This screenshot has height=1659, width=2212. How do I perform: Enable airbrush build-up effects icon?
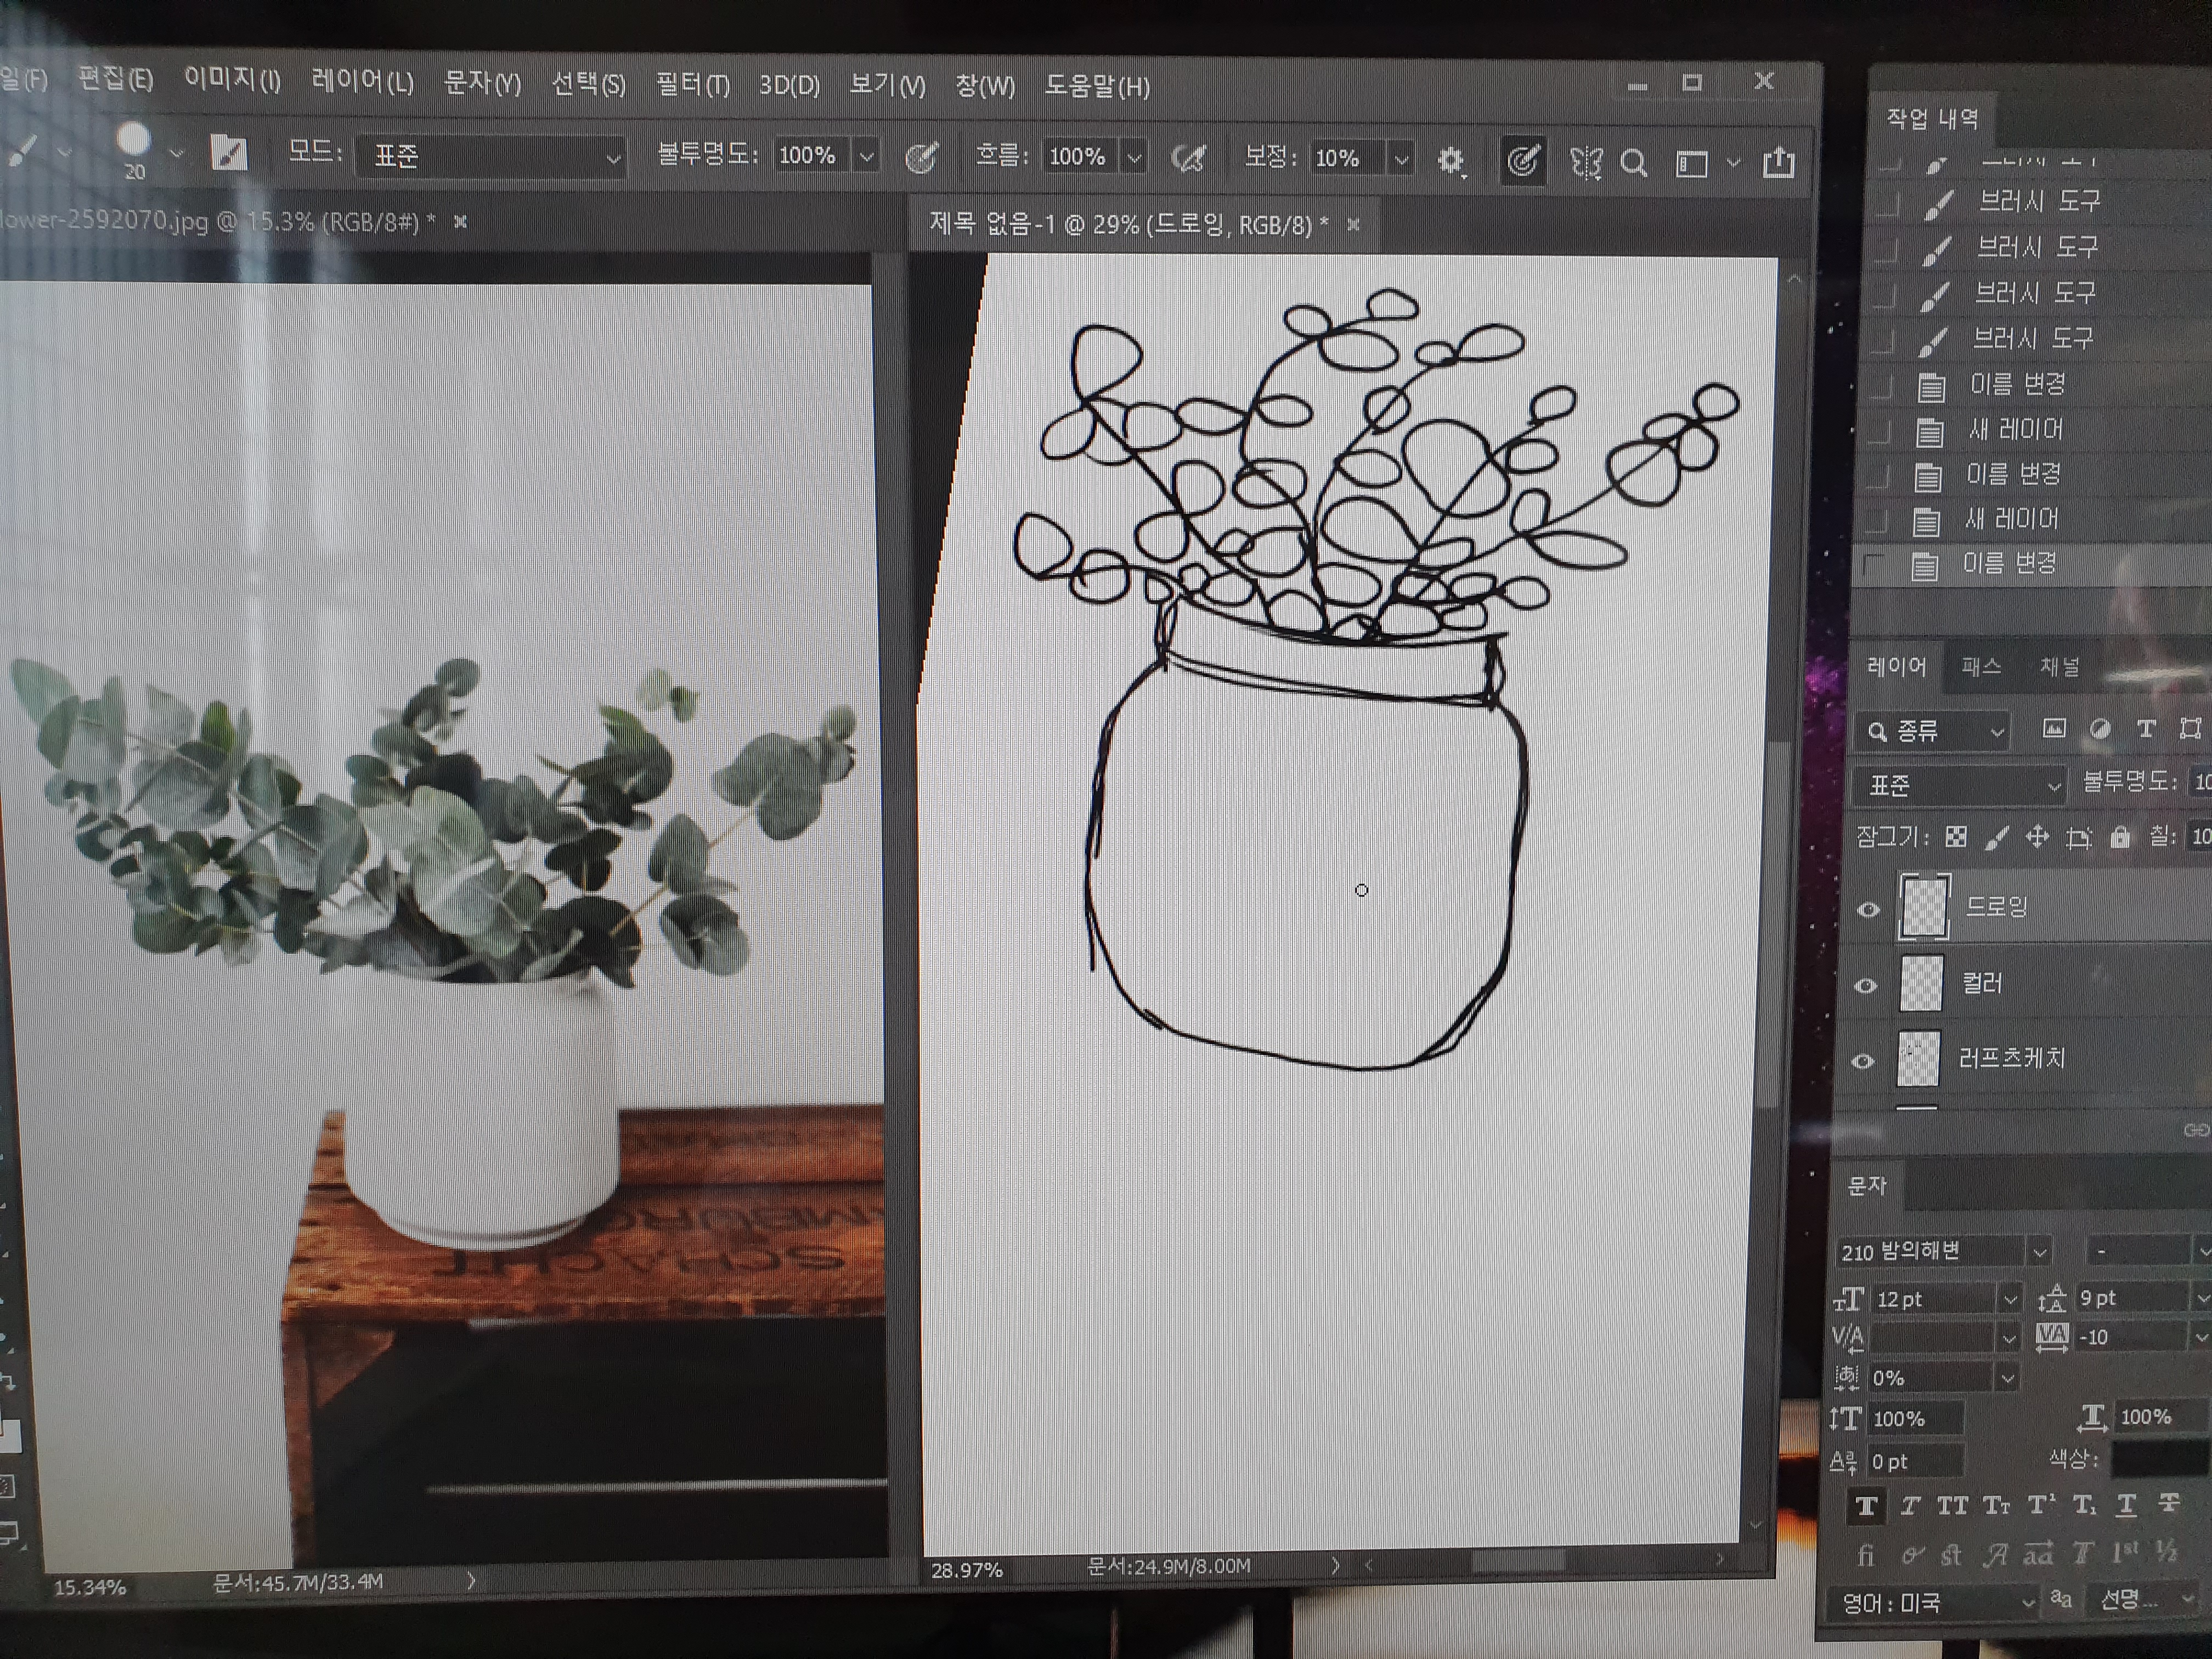click(x=1189, y=158)
